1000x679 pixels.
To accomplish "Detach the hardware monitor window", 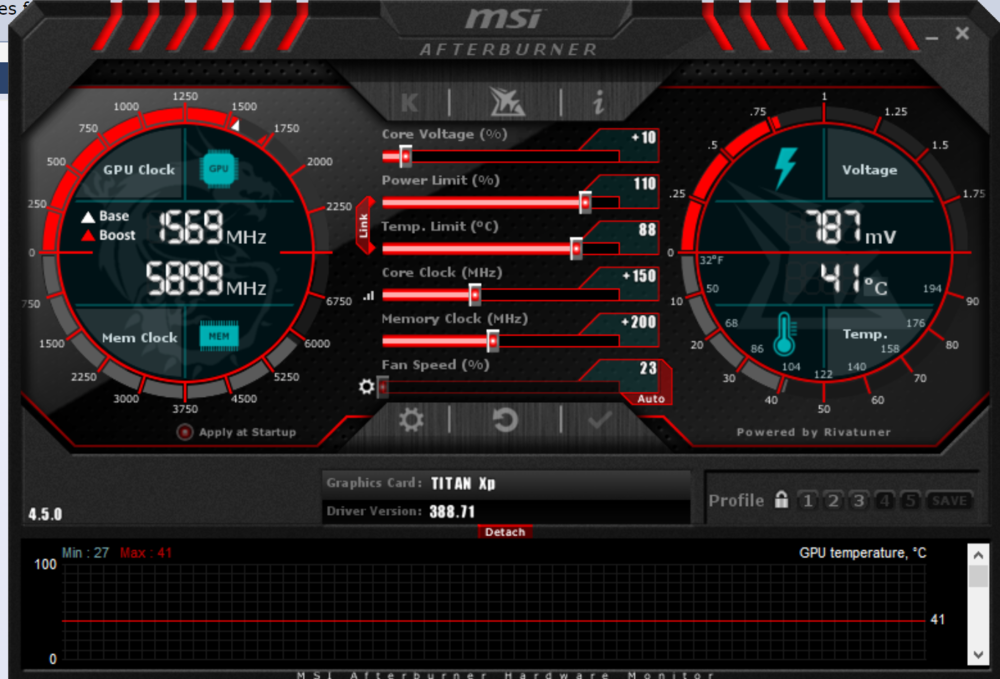I will click(x=505, y=532).
